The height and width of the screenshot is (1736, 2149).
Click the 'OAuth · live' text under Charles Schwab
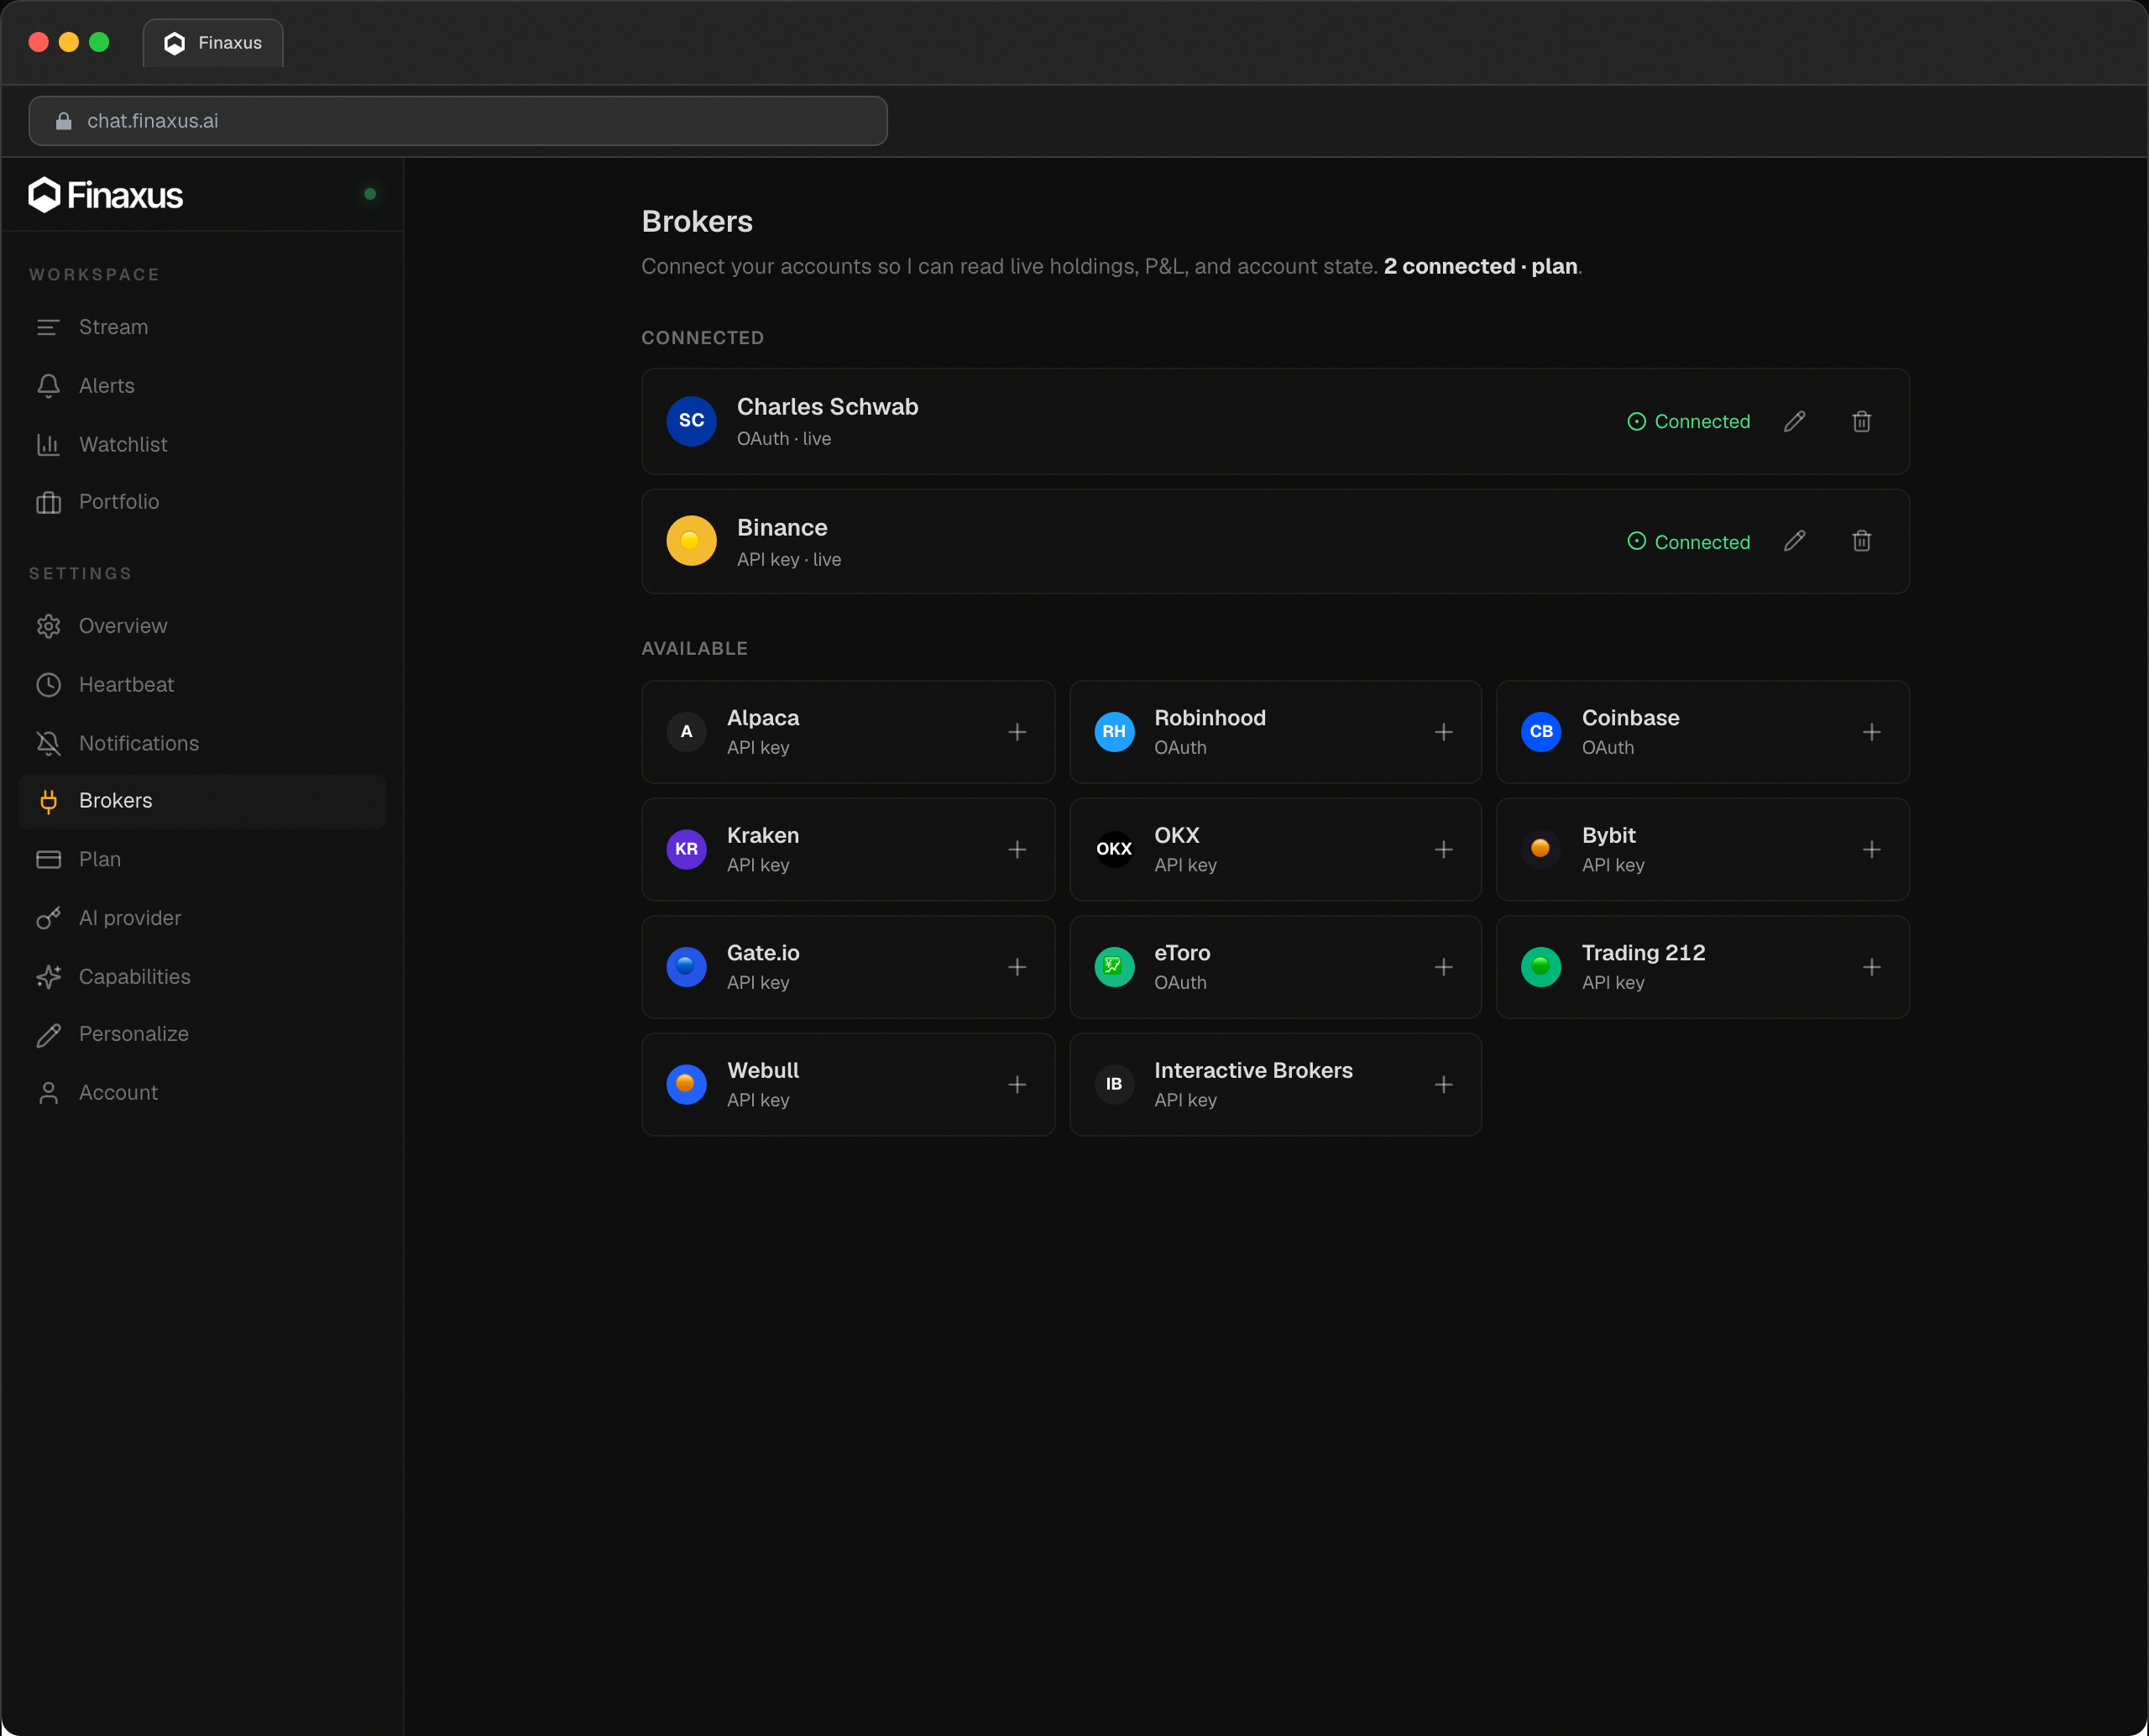[784, 439]
